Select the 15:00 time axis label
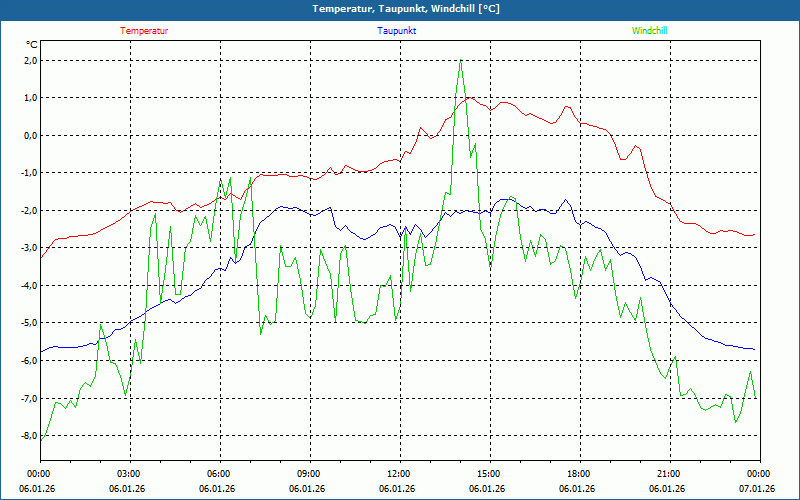The image size is (800, 500). tap(489, 474)
